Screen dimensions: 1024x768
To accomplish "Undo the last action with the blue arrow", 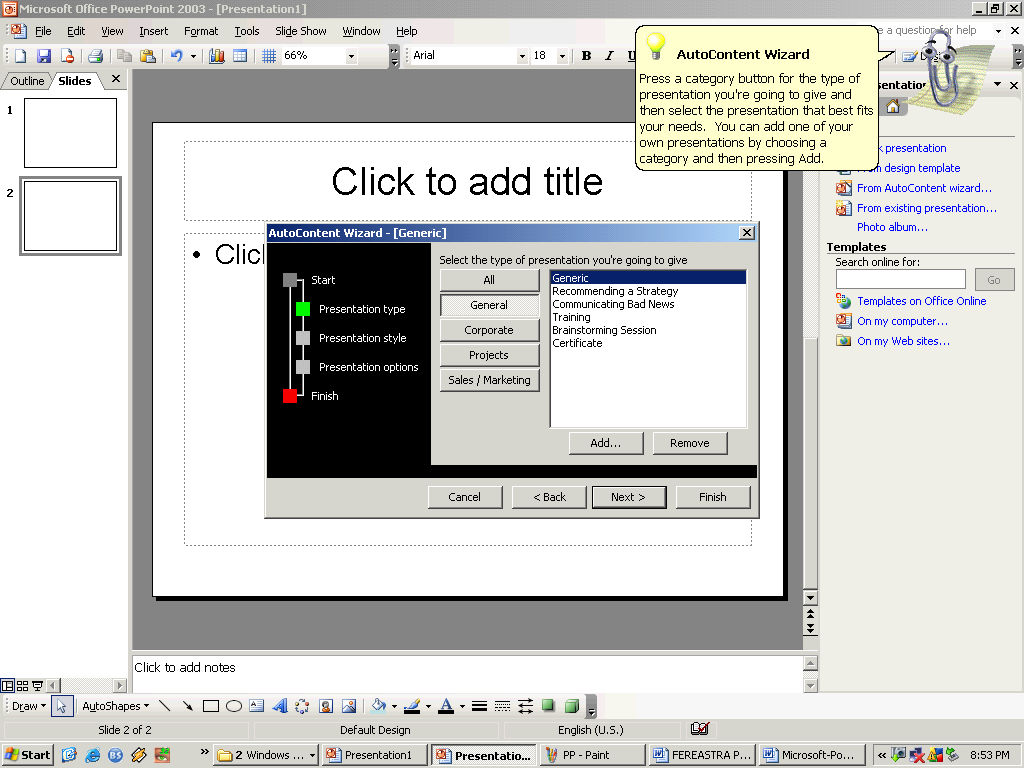I will click(176, 56).
